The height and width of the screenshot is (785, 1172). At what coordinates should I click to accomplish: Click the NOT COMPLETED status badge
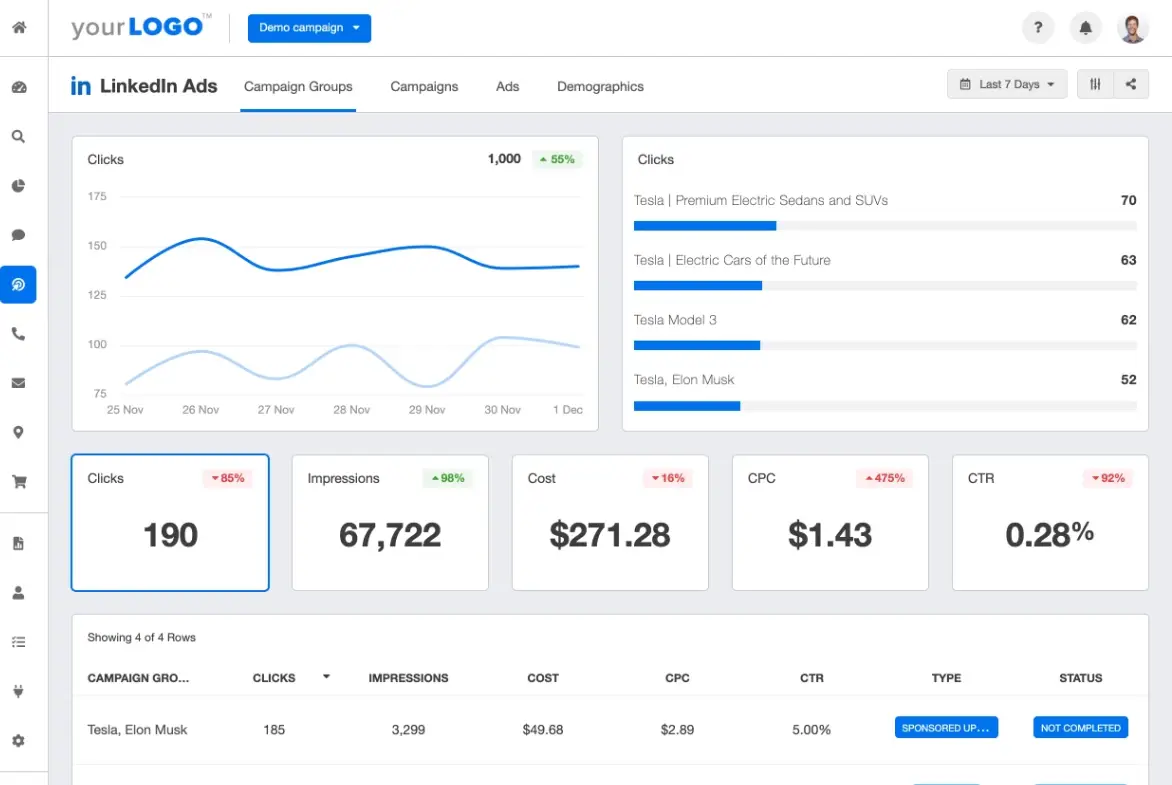pos(1080,728)
